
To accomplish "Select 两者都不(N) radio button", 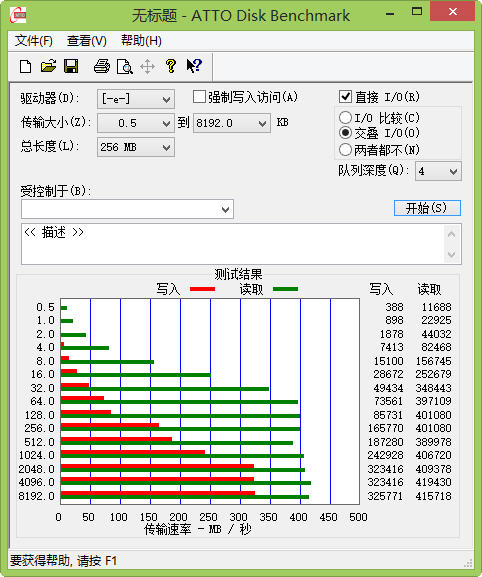I will 345,149.
